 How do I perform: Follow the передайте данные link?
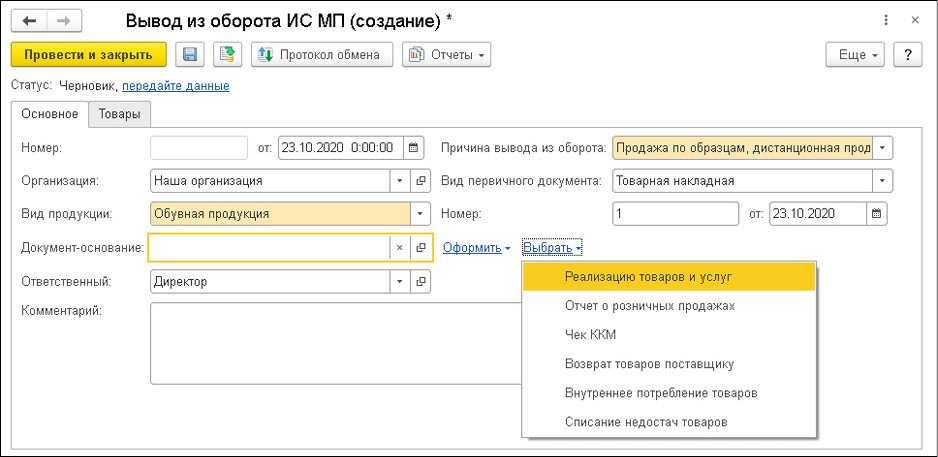coord(175,86)
